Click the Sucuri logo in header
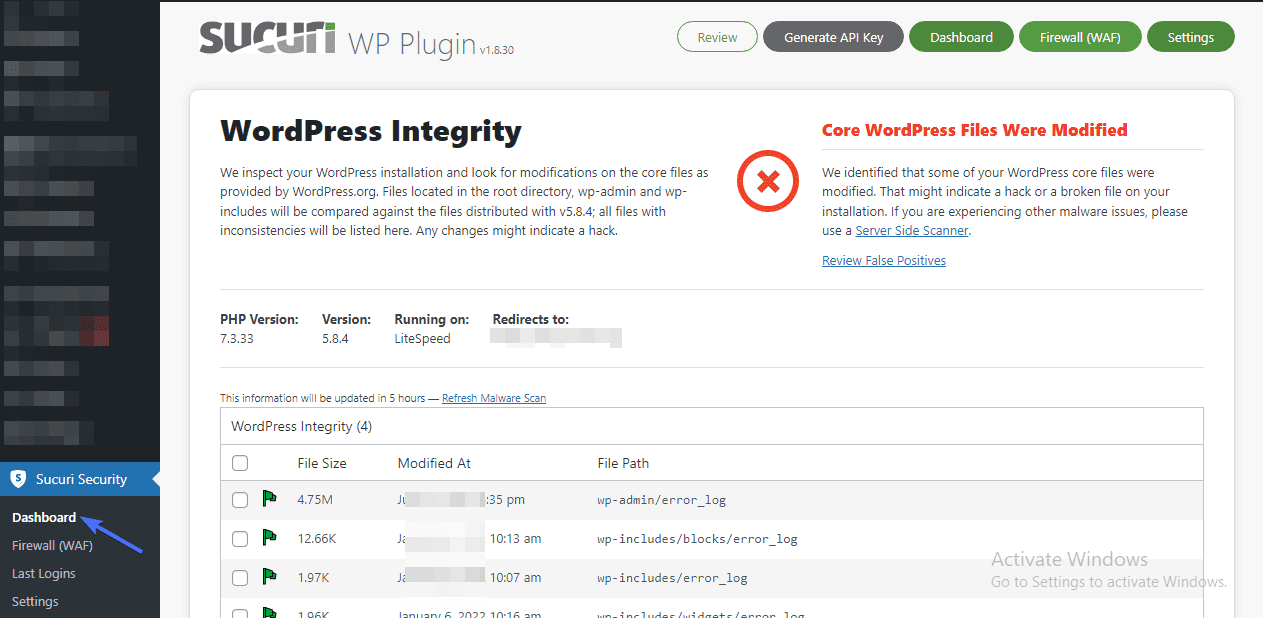 267,38
